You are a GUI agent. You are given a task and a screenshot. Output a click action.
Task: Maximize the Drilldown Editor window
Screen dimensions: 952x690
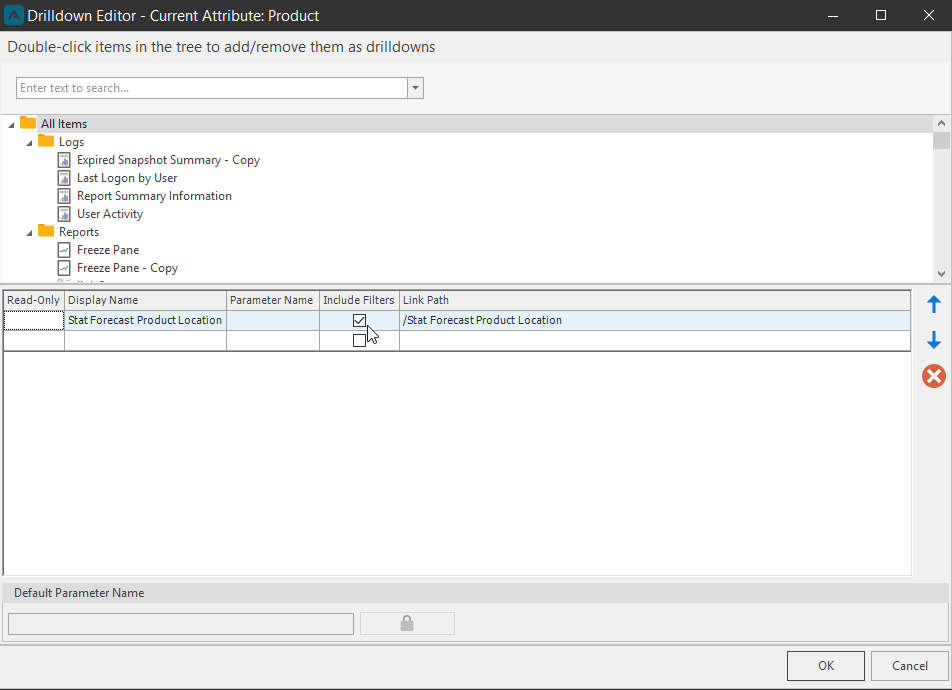point(881,15)
